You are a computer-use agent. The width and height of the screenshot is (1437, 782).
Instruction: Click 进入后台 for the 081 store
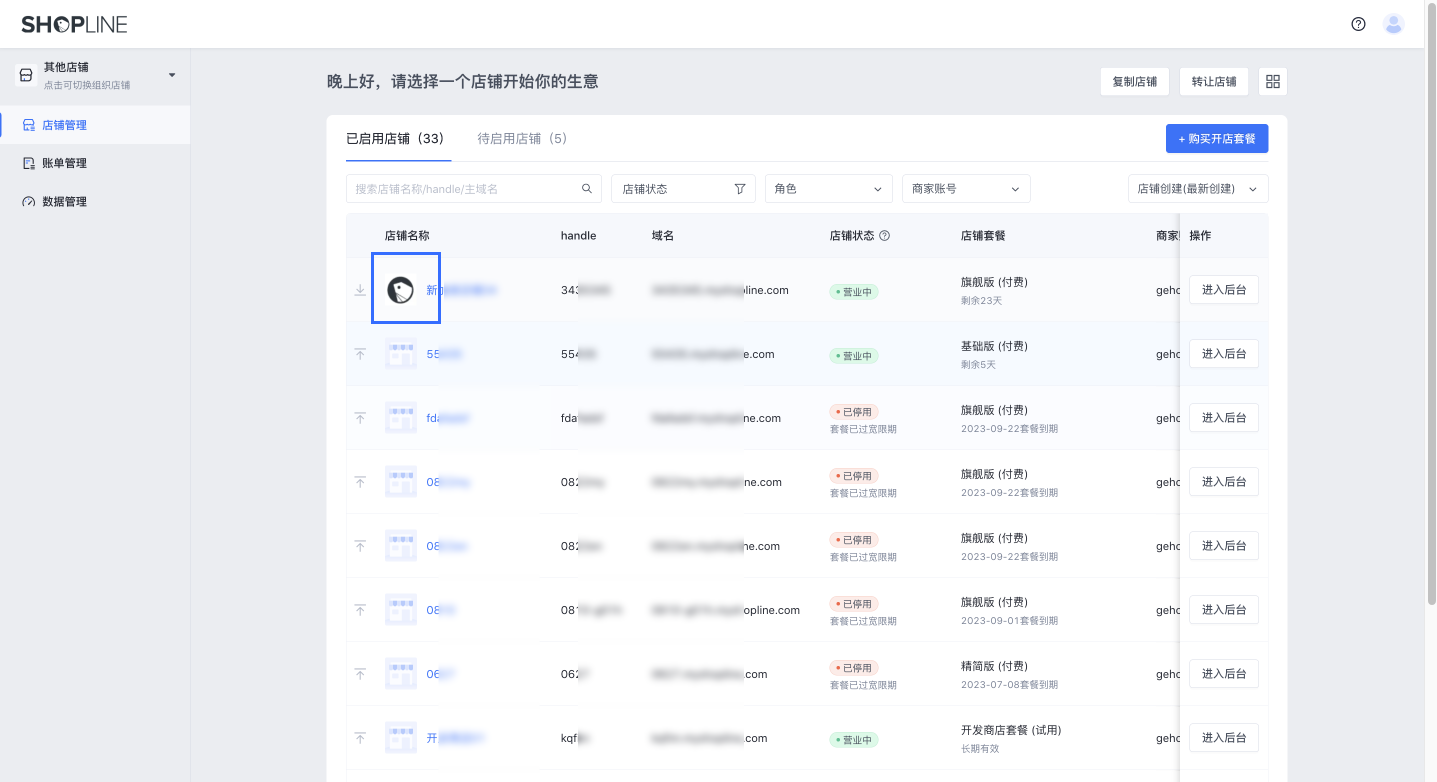click(1224, 610)
